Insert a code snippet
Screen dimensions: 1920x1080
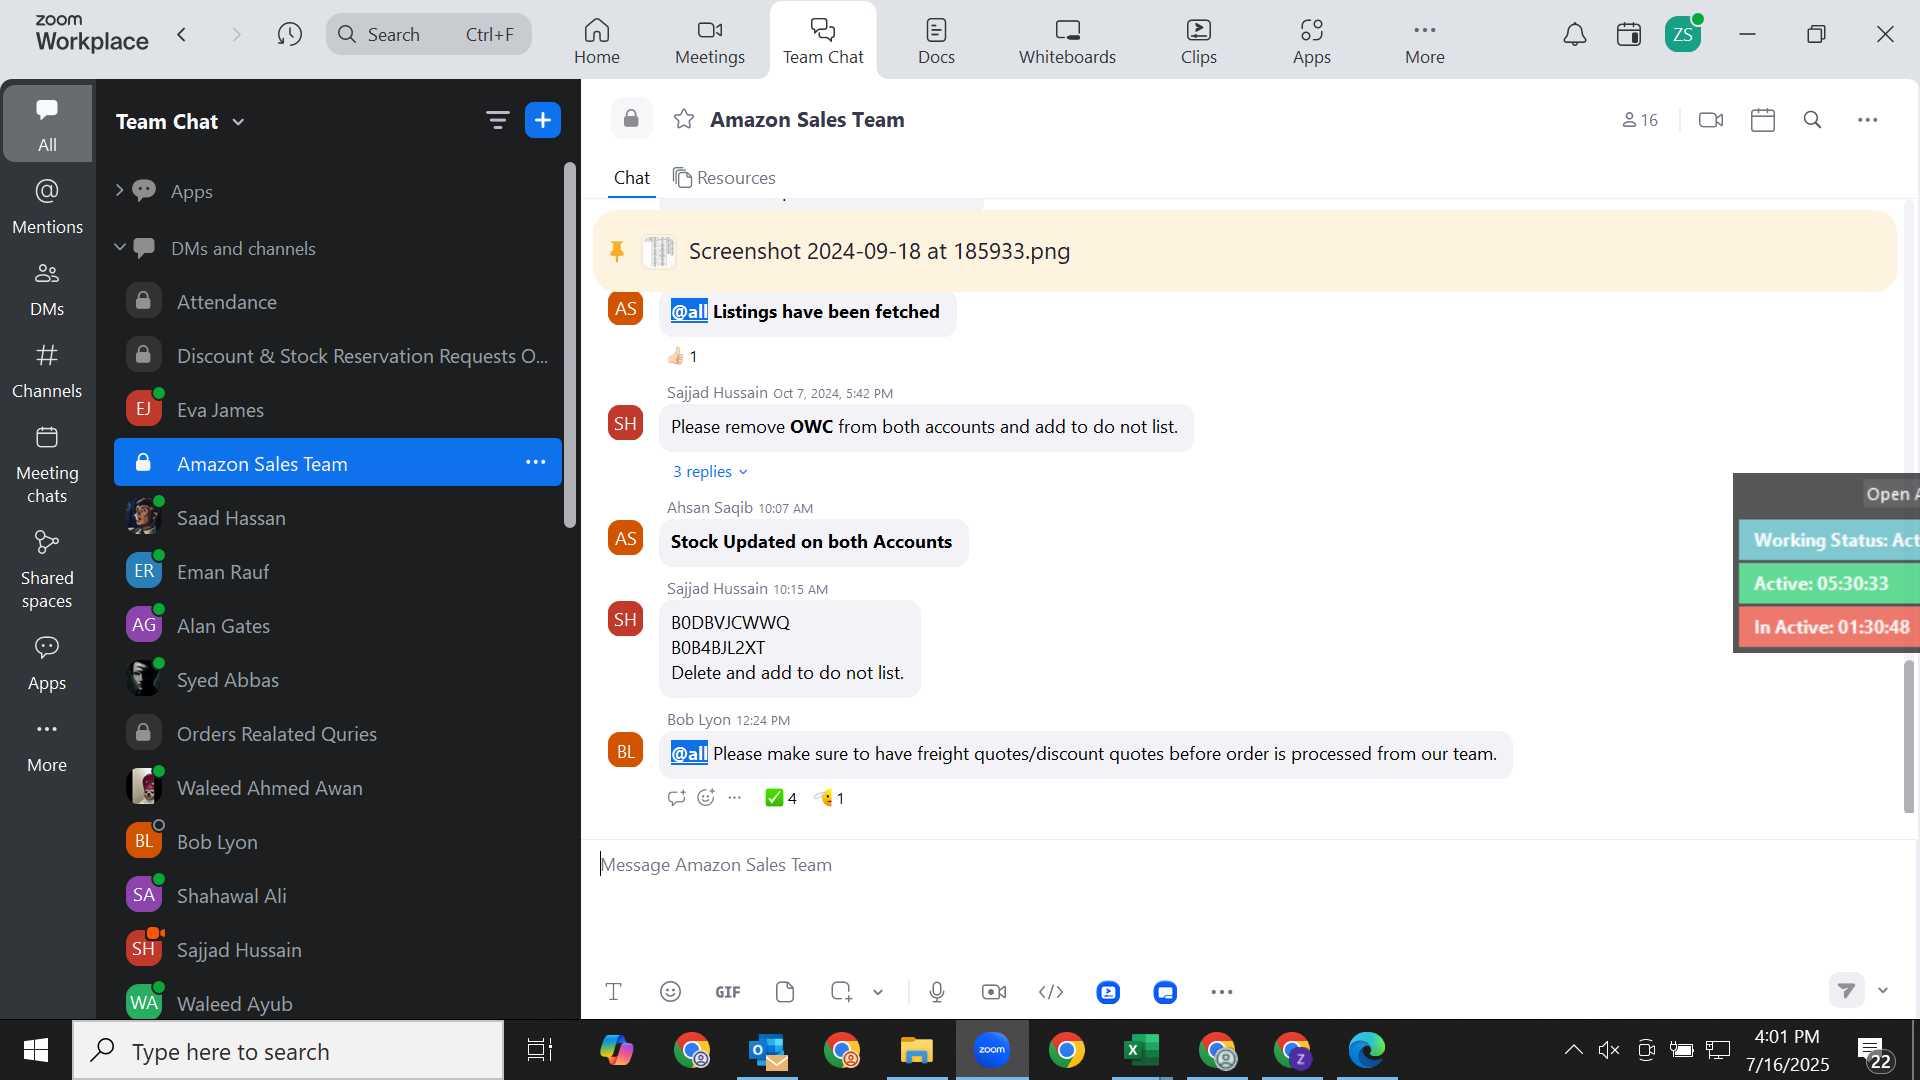(1051, 992)
